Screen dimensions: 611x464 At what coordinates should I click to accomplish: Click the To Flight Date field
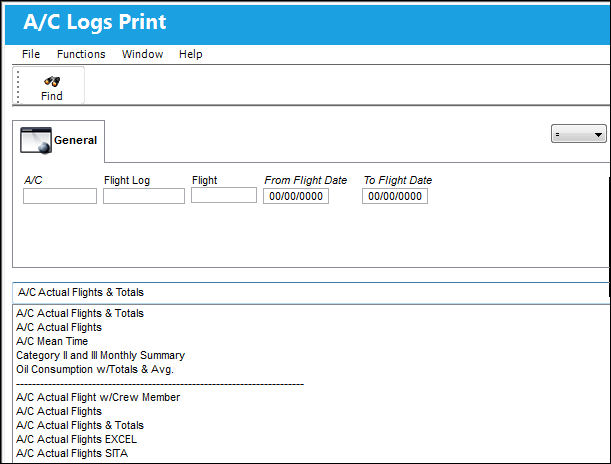coord(395,196)
